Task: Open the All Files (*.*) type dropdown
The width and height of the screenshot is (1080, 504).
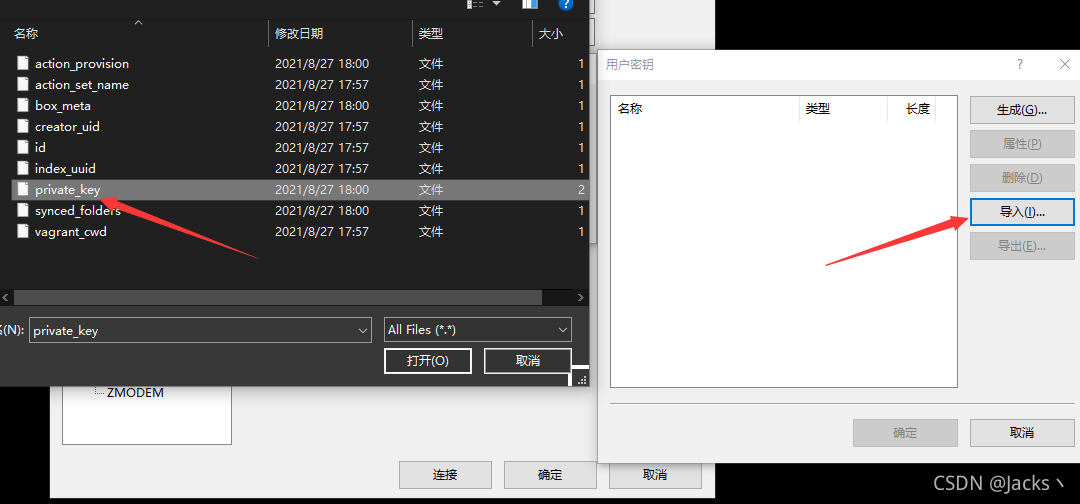Action: pos(478,330)
